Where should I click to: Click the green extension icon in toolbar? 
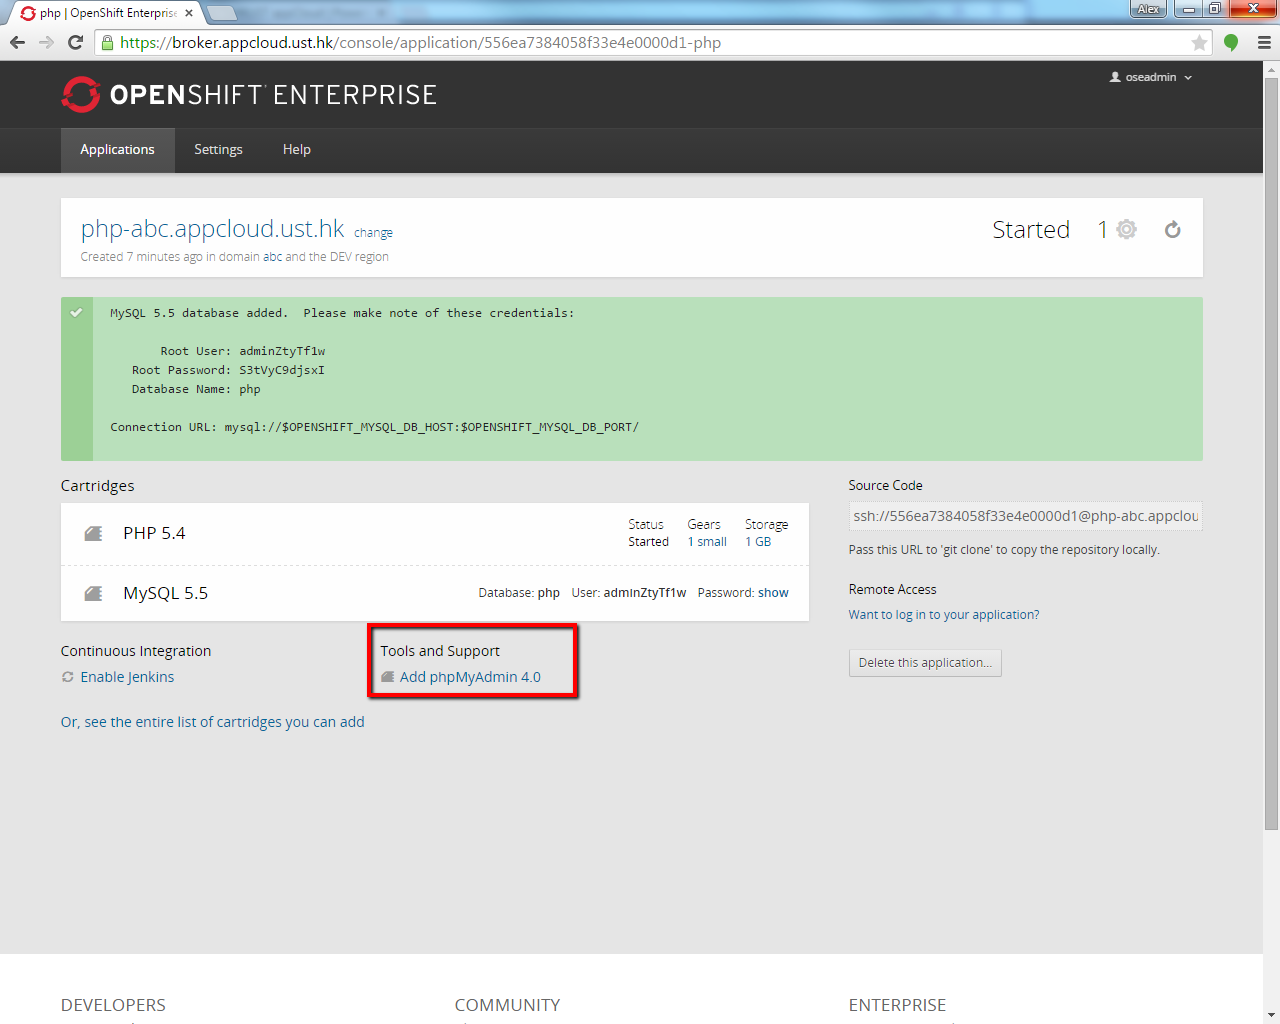(x=1231, y=43)
